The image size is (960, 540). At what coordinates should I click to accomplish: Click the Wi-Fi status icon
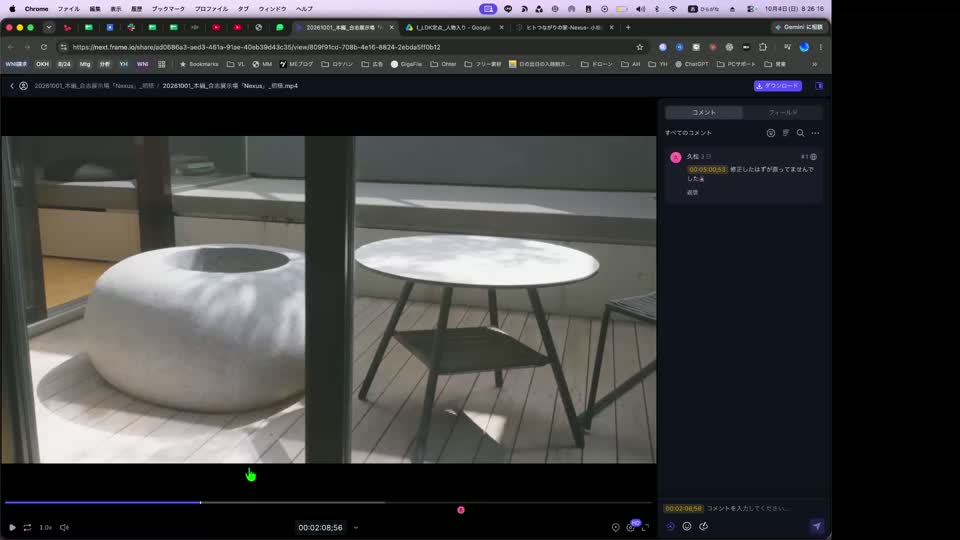673,9
